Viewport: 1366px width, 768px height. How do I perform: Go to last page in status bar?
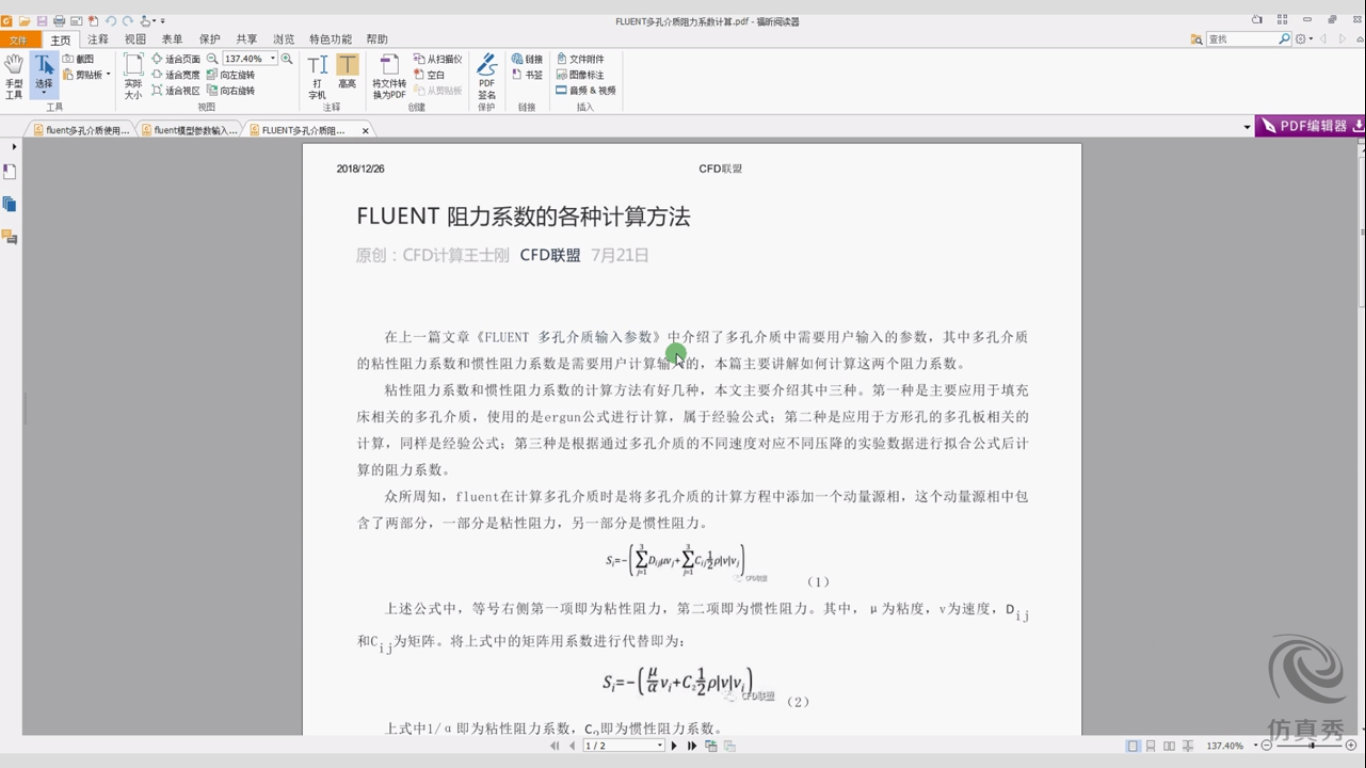[691, 746]
